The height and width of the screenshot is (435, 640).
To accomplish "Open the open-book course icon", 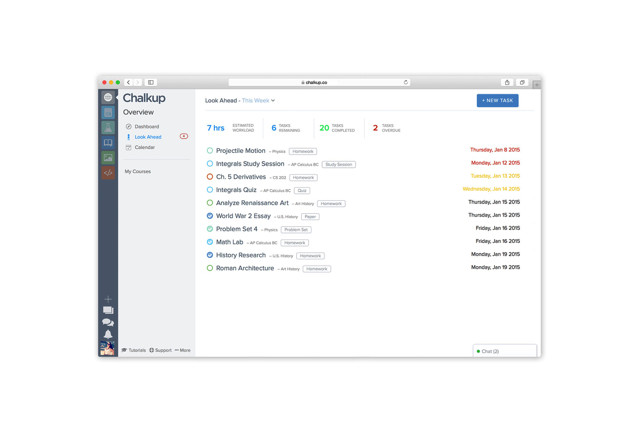I will point(108,142).
